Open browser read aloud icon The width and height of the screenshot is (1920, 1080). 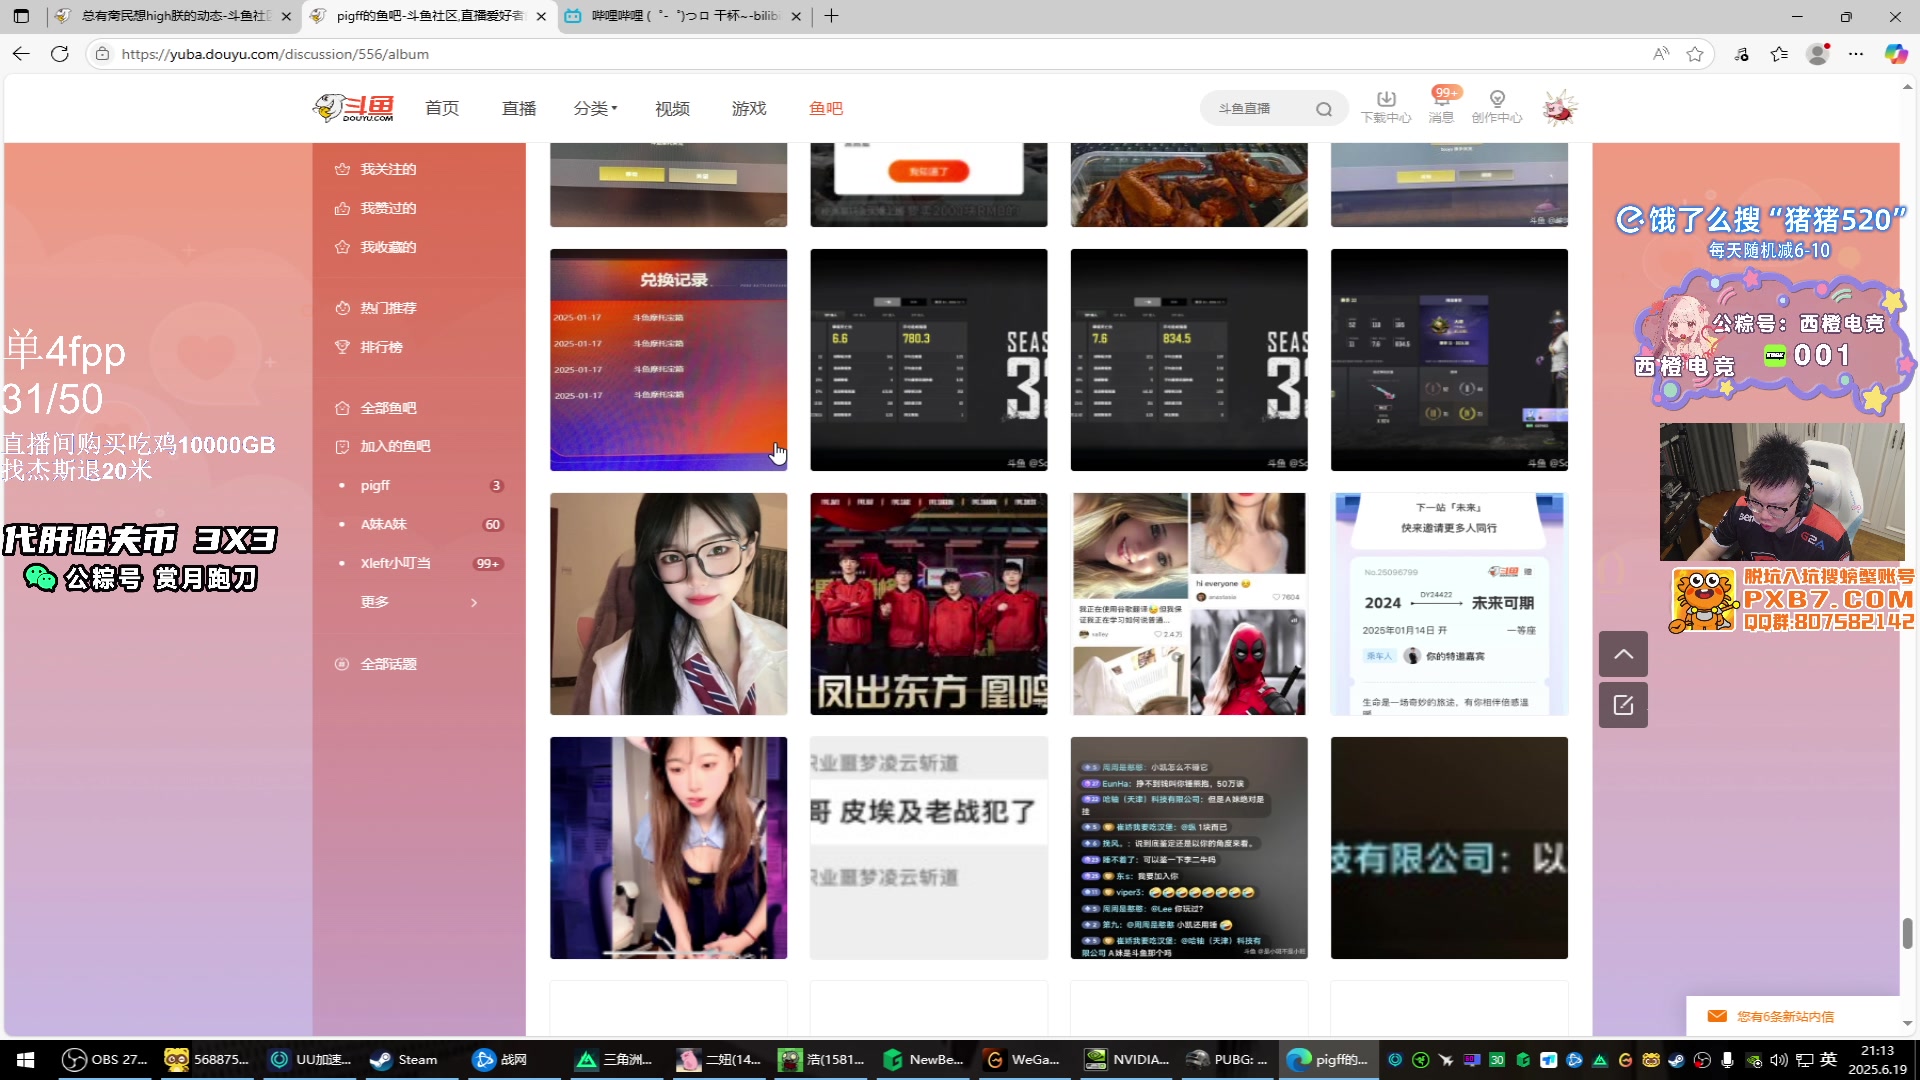1661,54
